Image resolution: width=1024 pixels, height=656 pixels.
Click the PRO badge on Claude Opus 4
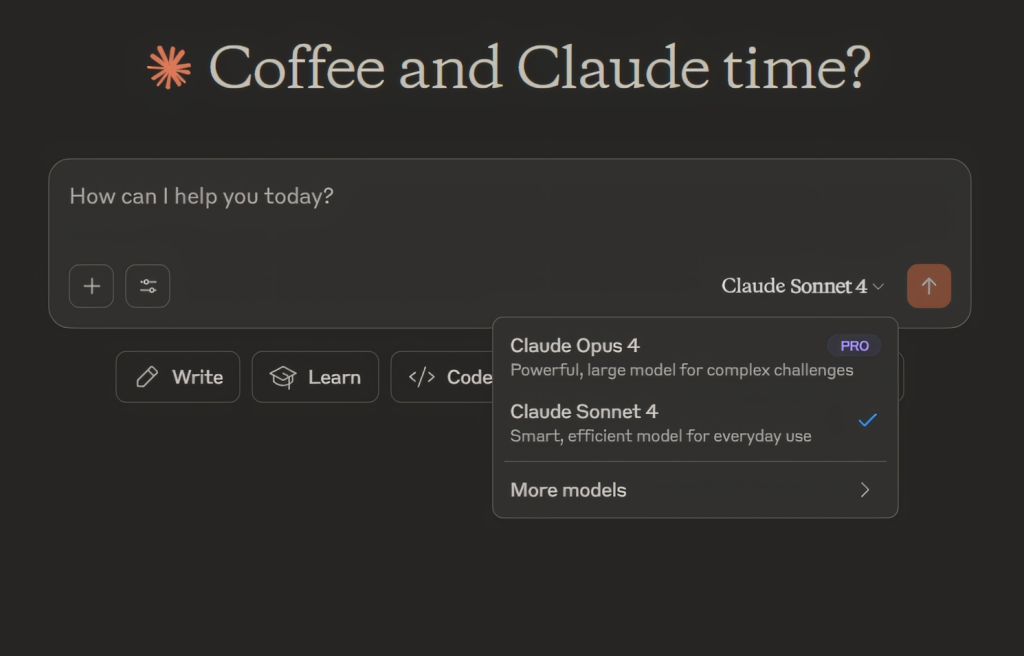tap(854, 345)
